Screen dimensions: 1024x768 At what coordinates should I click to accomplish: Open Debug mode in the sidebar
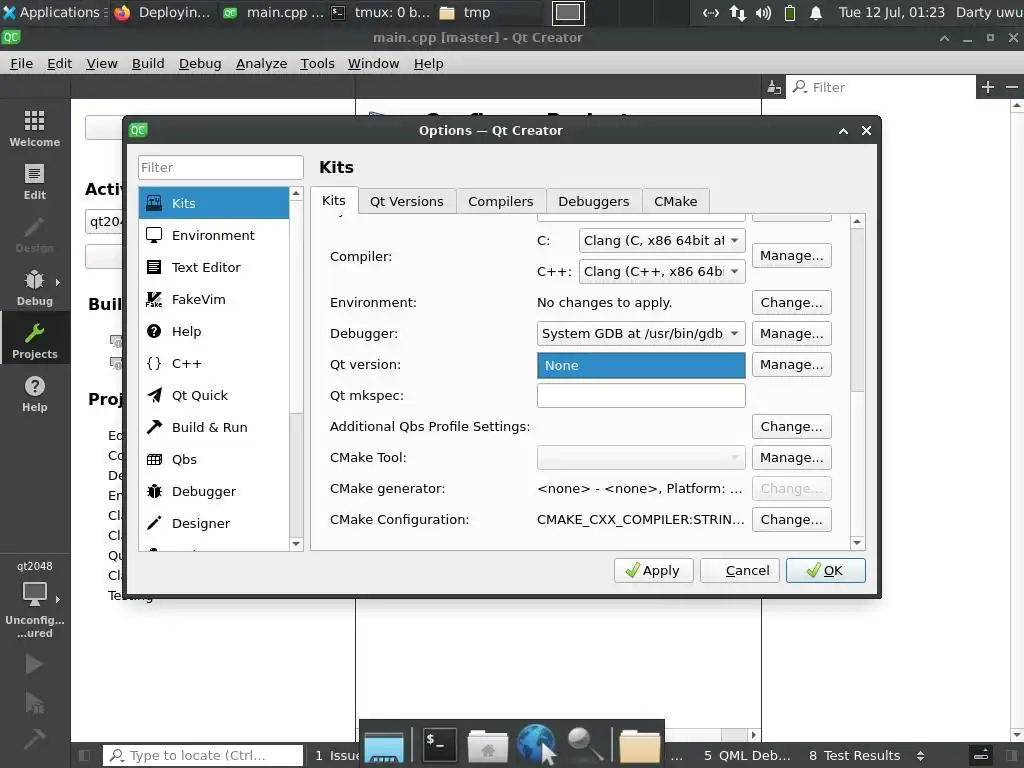pos(35,287)
